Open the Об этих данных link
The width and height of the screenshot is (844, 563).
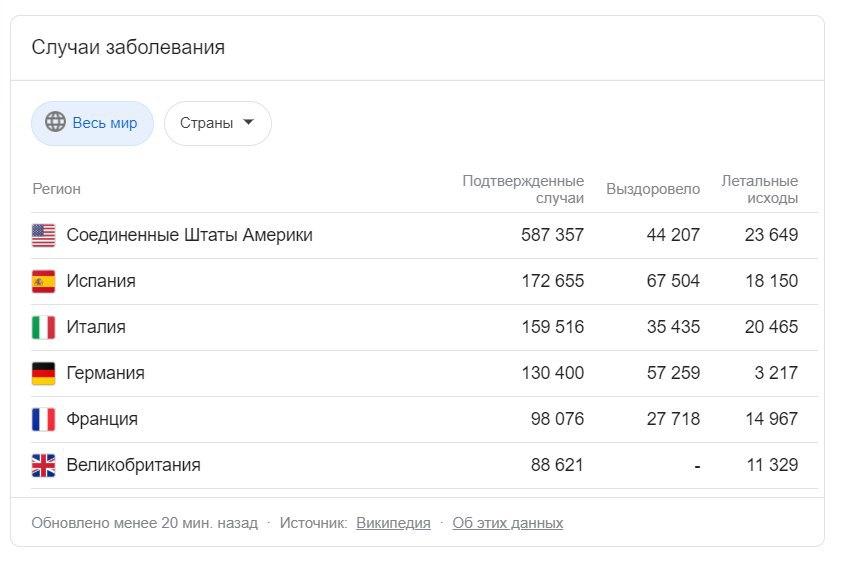(x=508, y=523)
